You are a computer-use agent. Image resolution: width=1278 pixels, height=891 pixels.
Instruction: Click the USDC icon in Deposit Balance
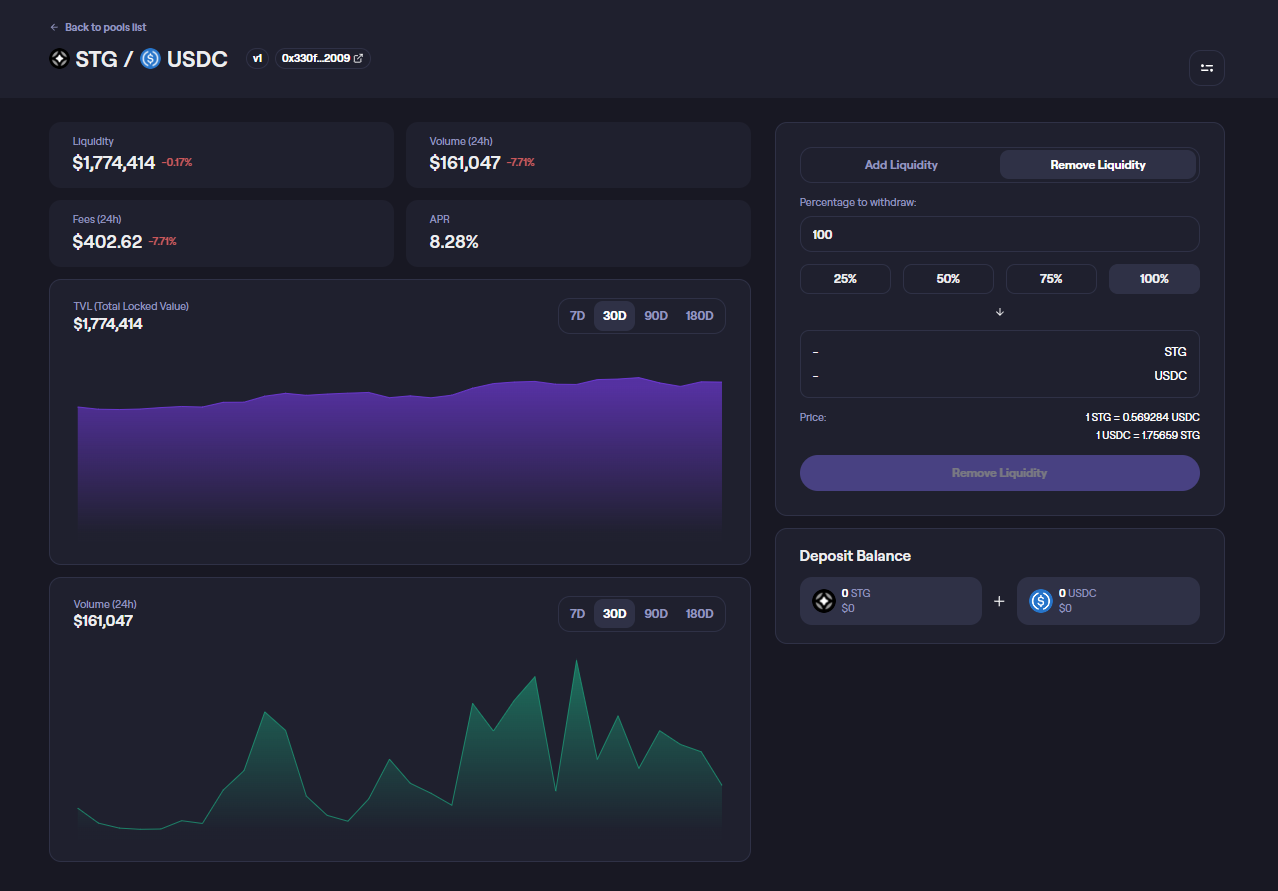click(x=1041, y=601)
